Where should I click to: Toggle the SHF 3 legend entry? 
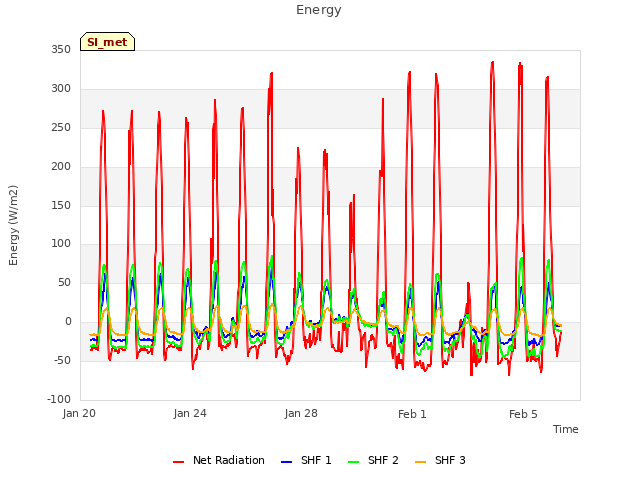tap(440, 460)
